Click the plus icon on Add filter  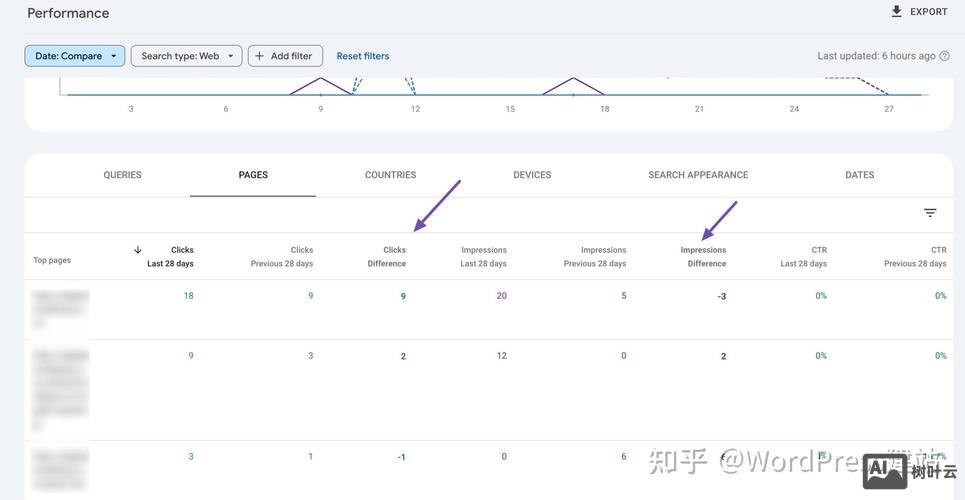260,56
